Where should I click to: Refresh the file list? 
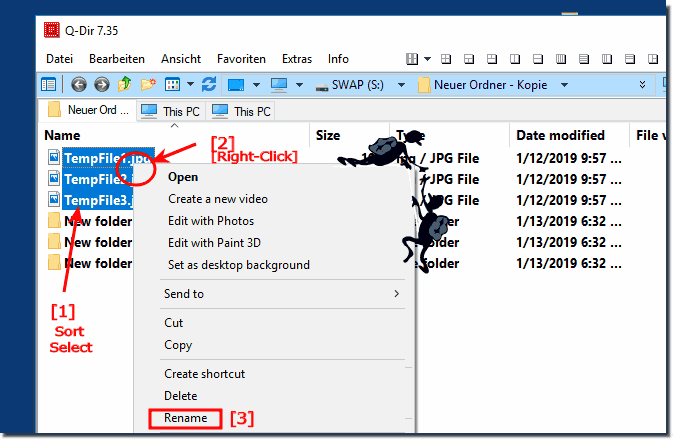click(209, 84)
